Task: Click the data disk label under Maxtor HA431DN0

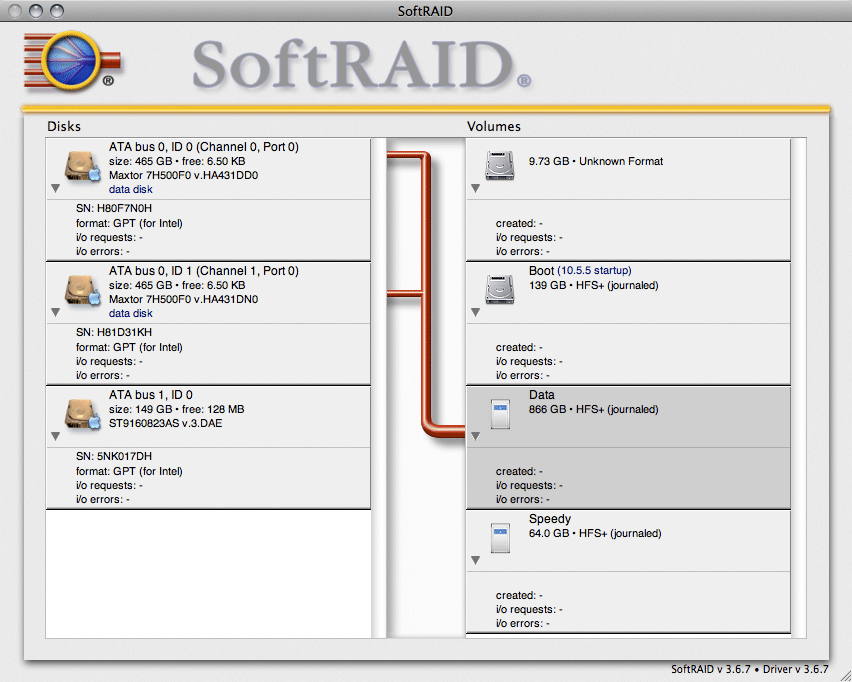Action: 130,313
